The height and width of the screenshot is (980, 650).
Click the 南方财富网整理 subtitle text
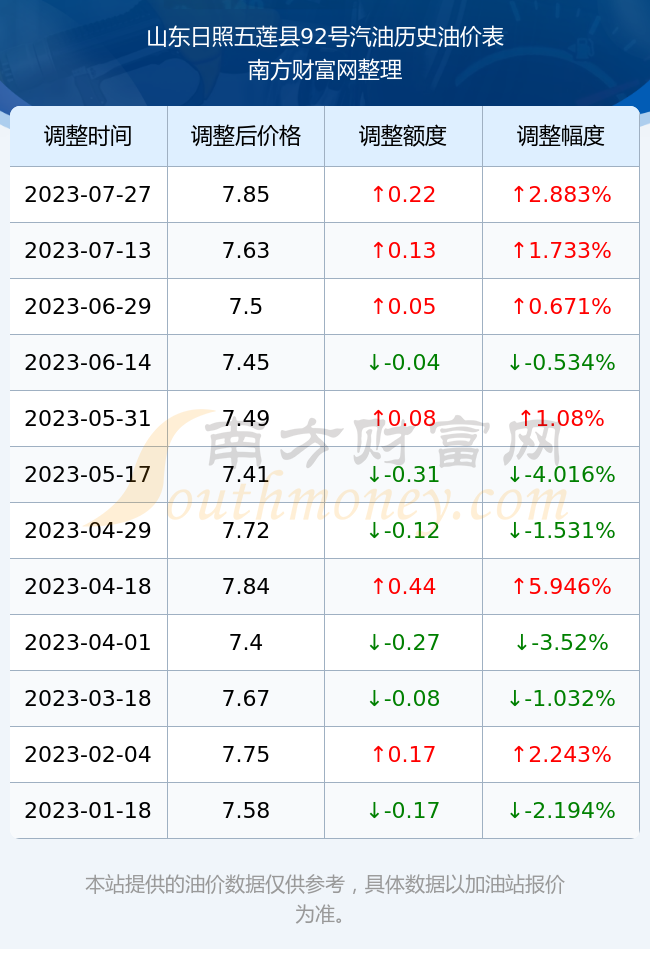point(325,69)
